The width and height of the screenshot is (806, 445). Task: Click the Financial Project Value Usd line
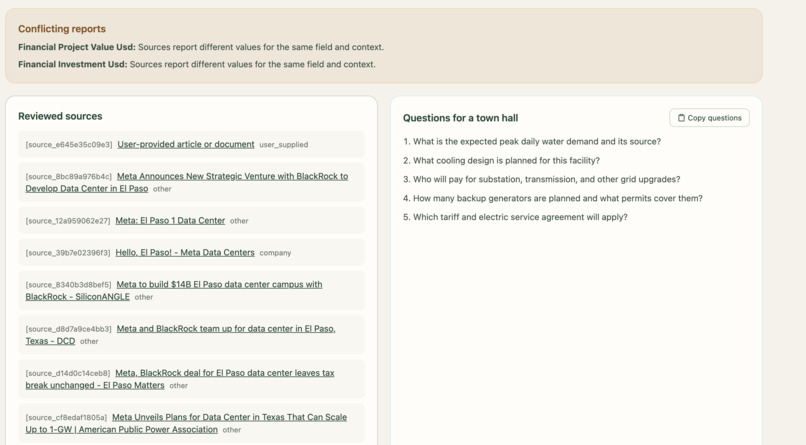(201, 47)
